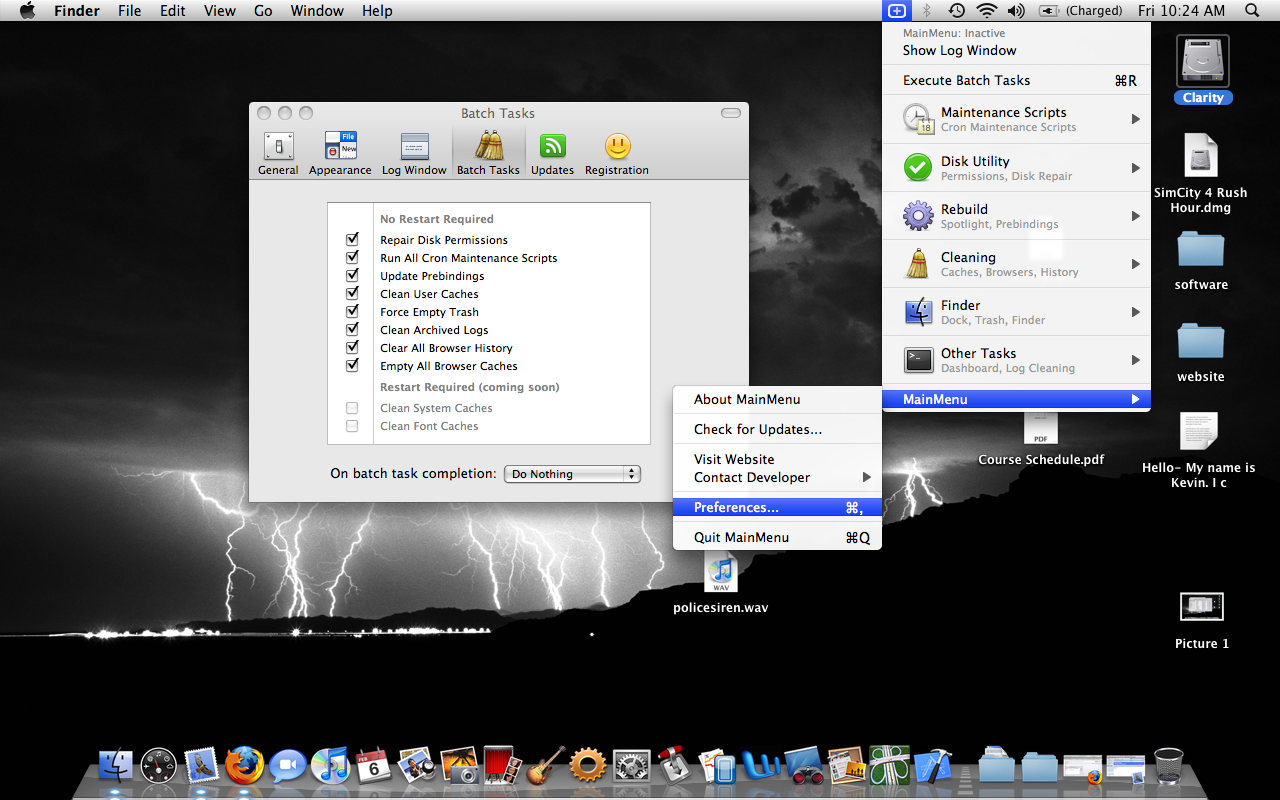Open the Updates preferences pane

tap(552, 154)
